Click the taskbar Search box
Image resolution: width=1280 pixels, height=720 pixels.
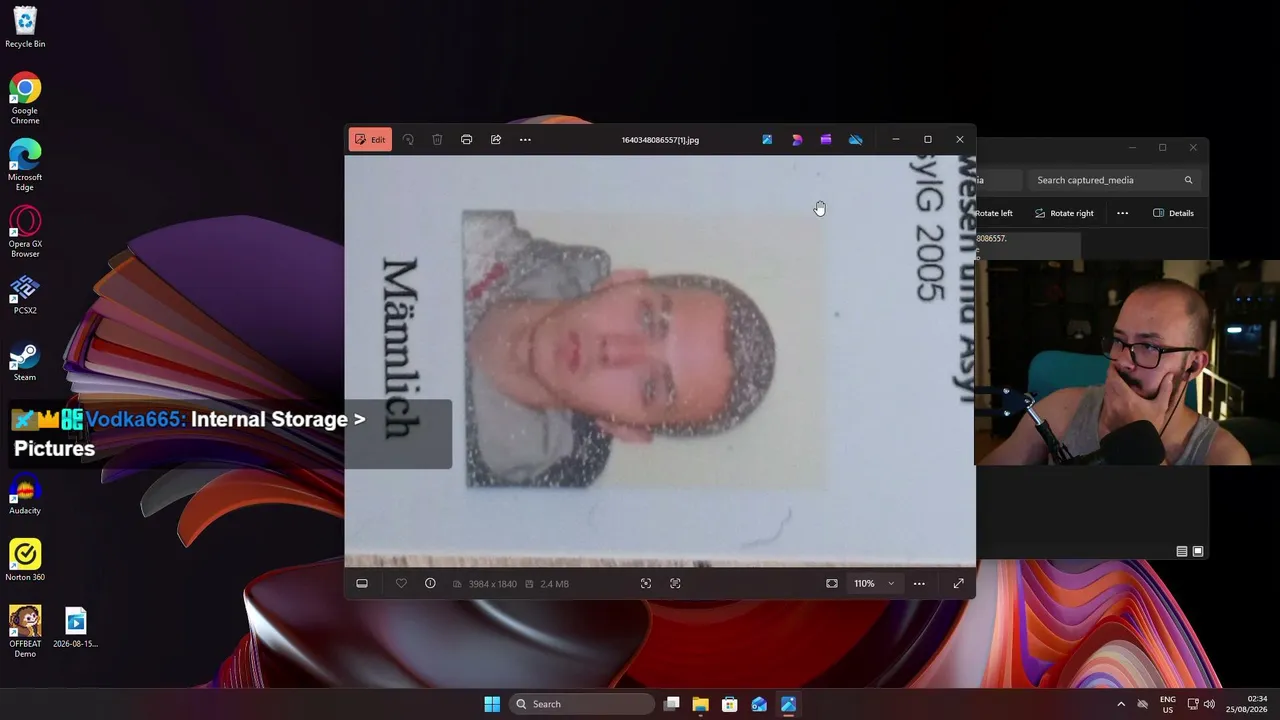tap(581, 704)
